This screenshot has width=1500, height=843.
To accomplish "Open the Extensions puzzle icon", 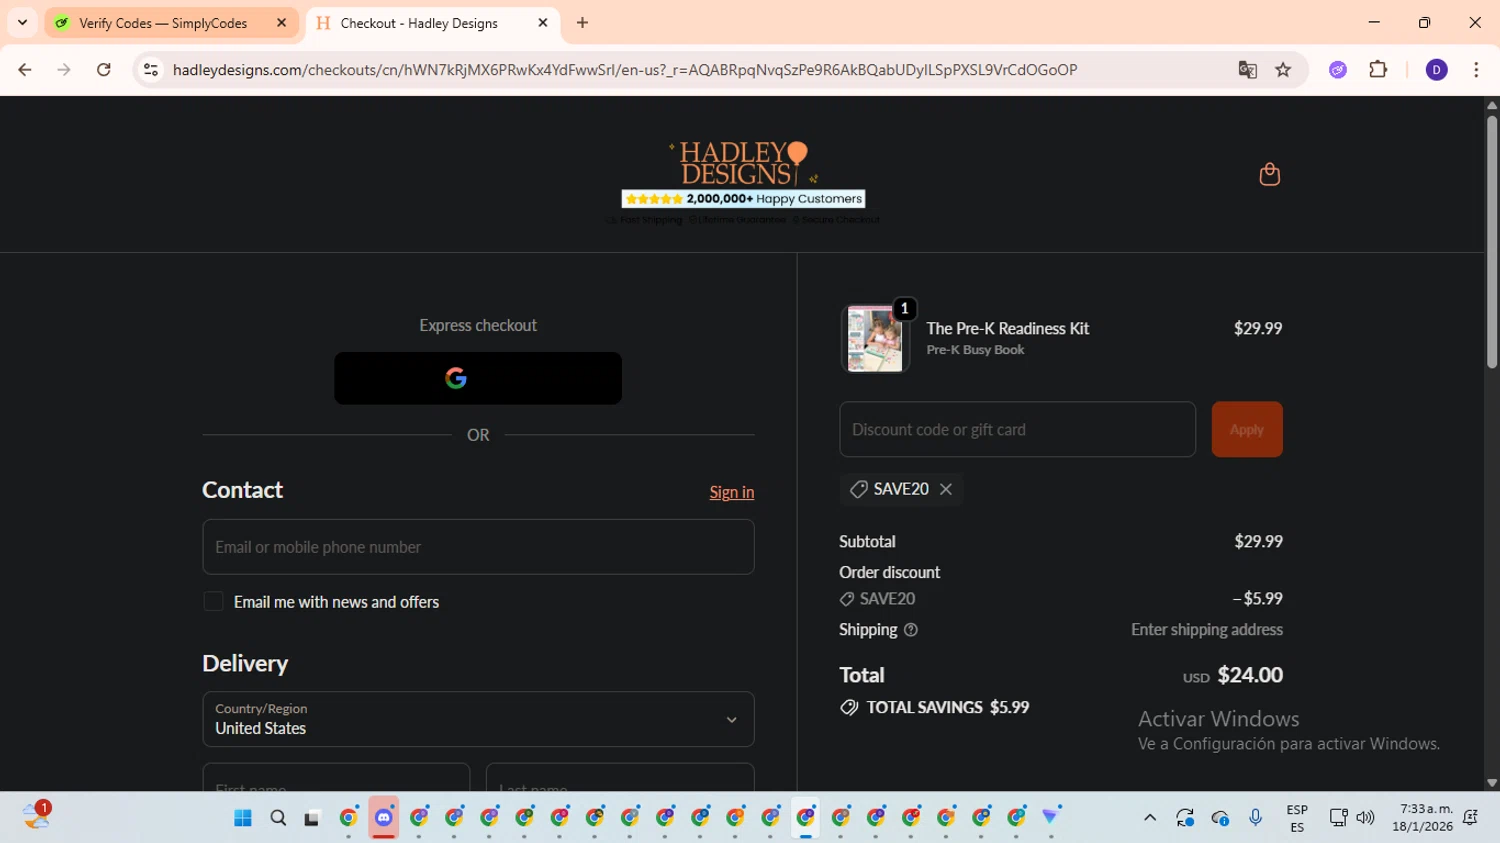I will tap(1378, 70).
